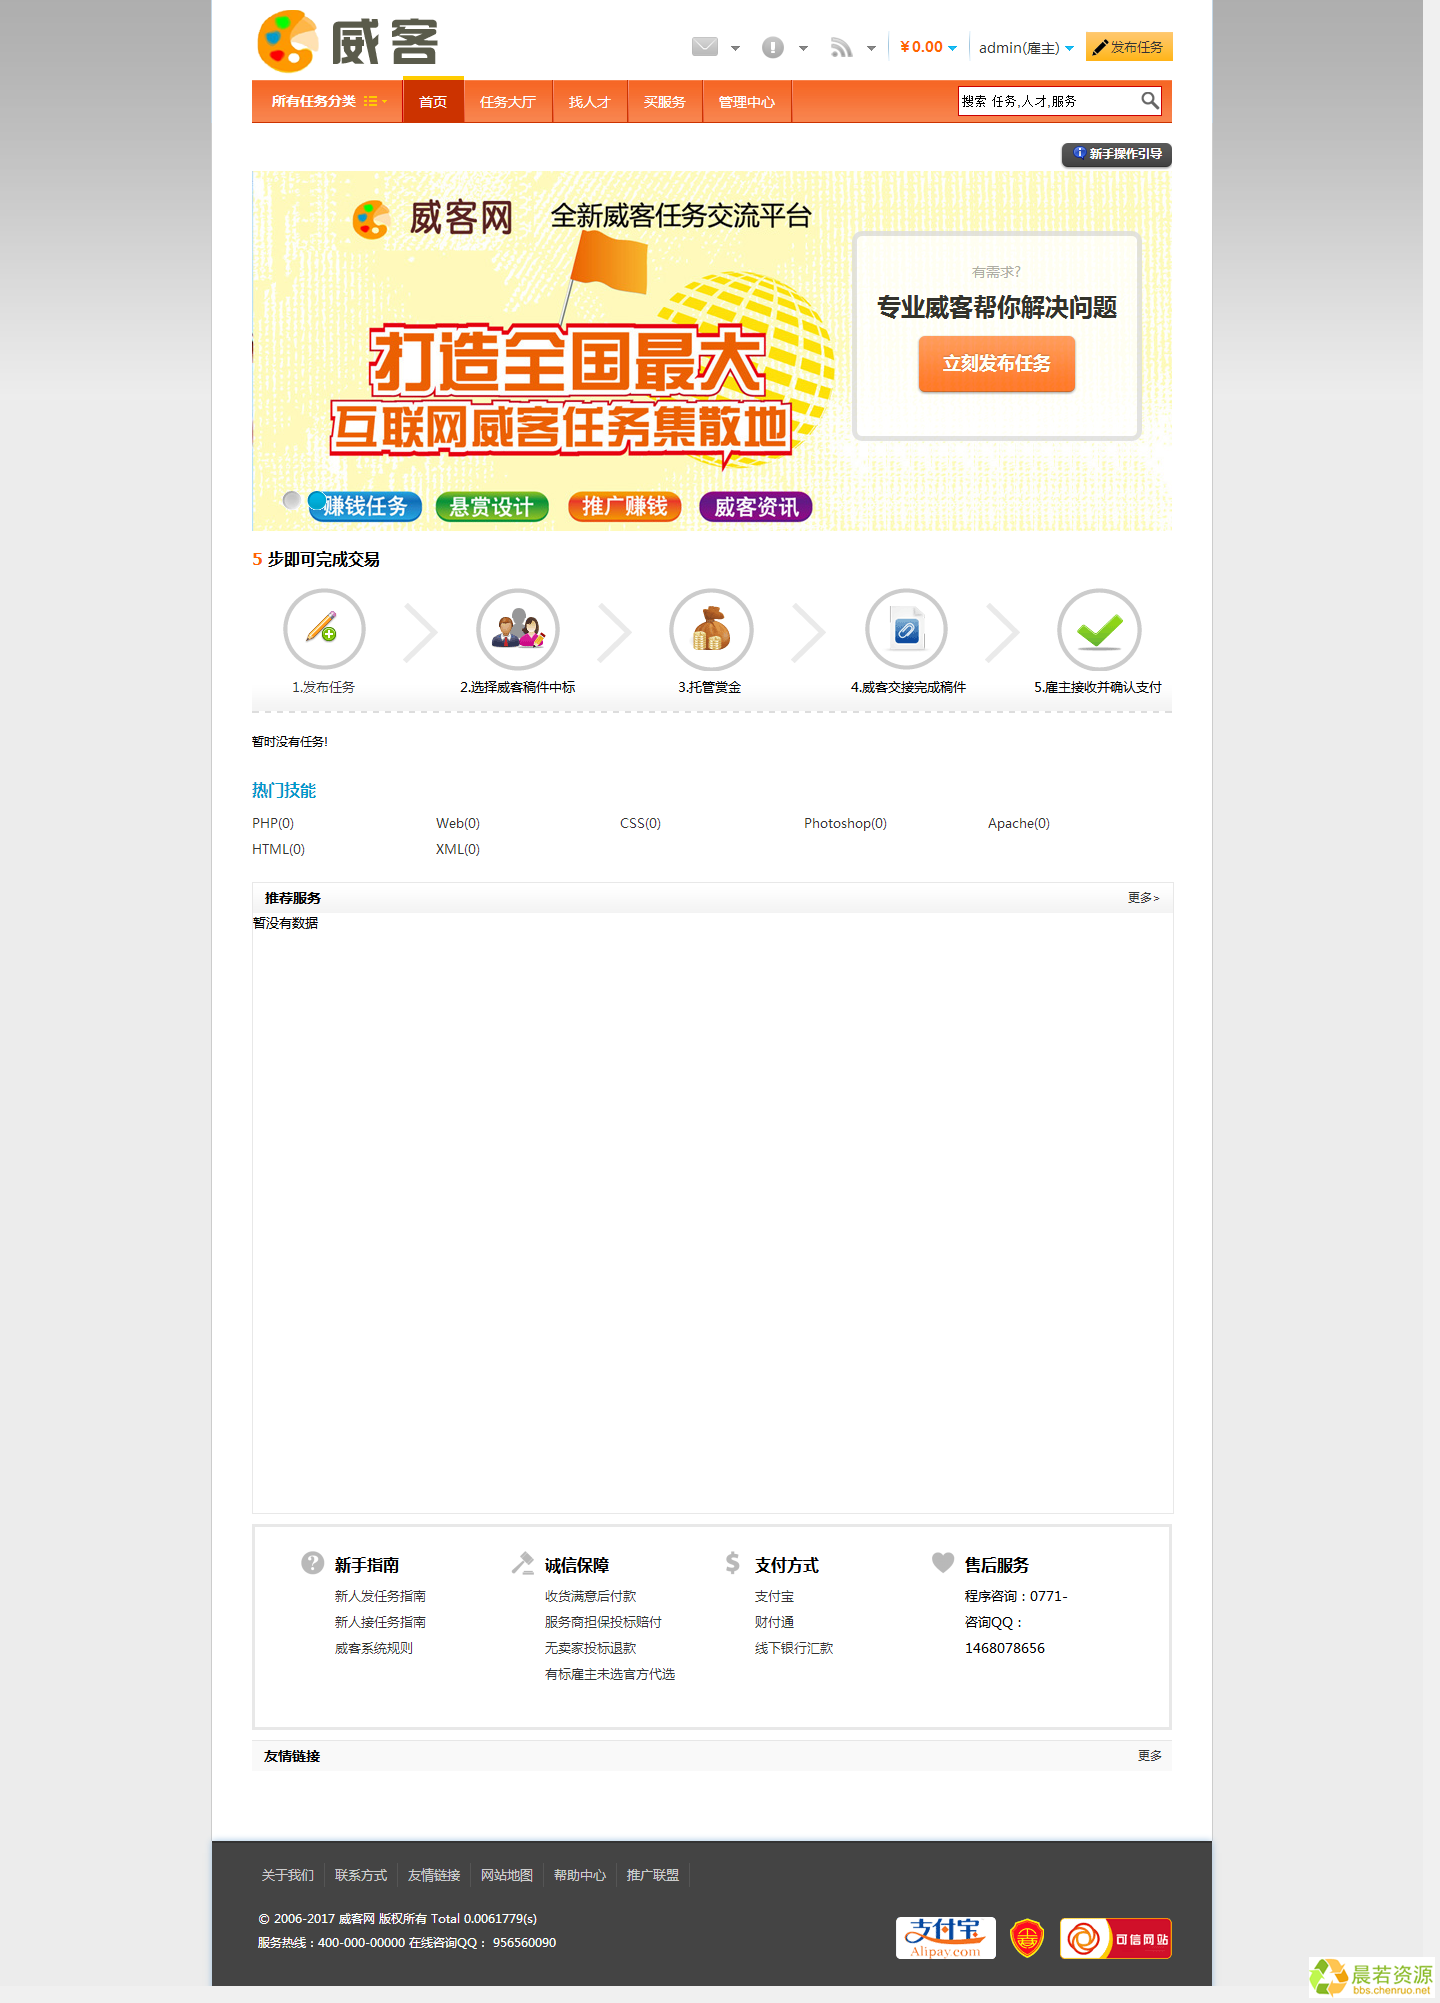The width and height of the screenshot is (1440, 2003).
Task: Click the RSS feed icon
Action: click(x=841, y=47)
